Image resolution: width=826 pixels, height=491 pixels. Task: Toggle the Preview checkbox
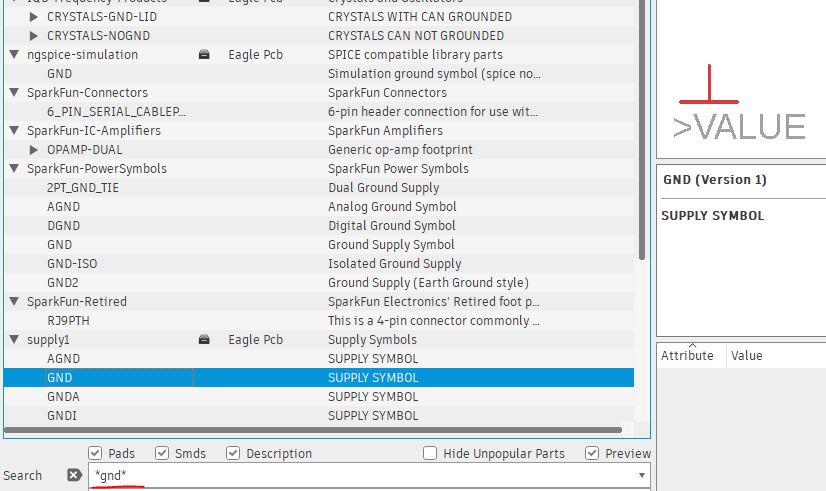tap(592, 453)
